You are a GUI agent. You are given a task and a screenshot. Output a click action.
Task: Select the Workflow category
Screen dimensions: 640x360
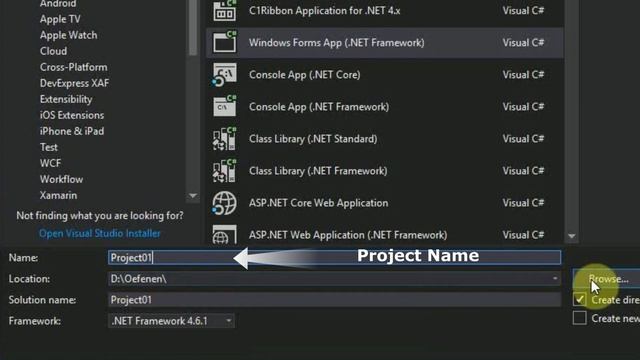point(61,179)
